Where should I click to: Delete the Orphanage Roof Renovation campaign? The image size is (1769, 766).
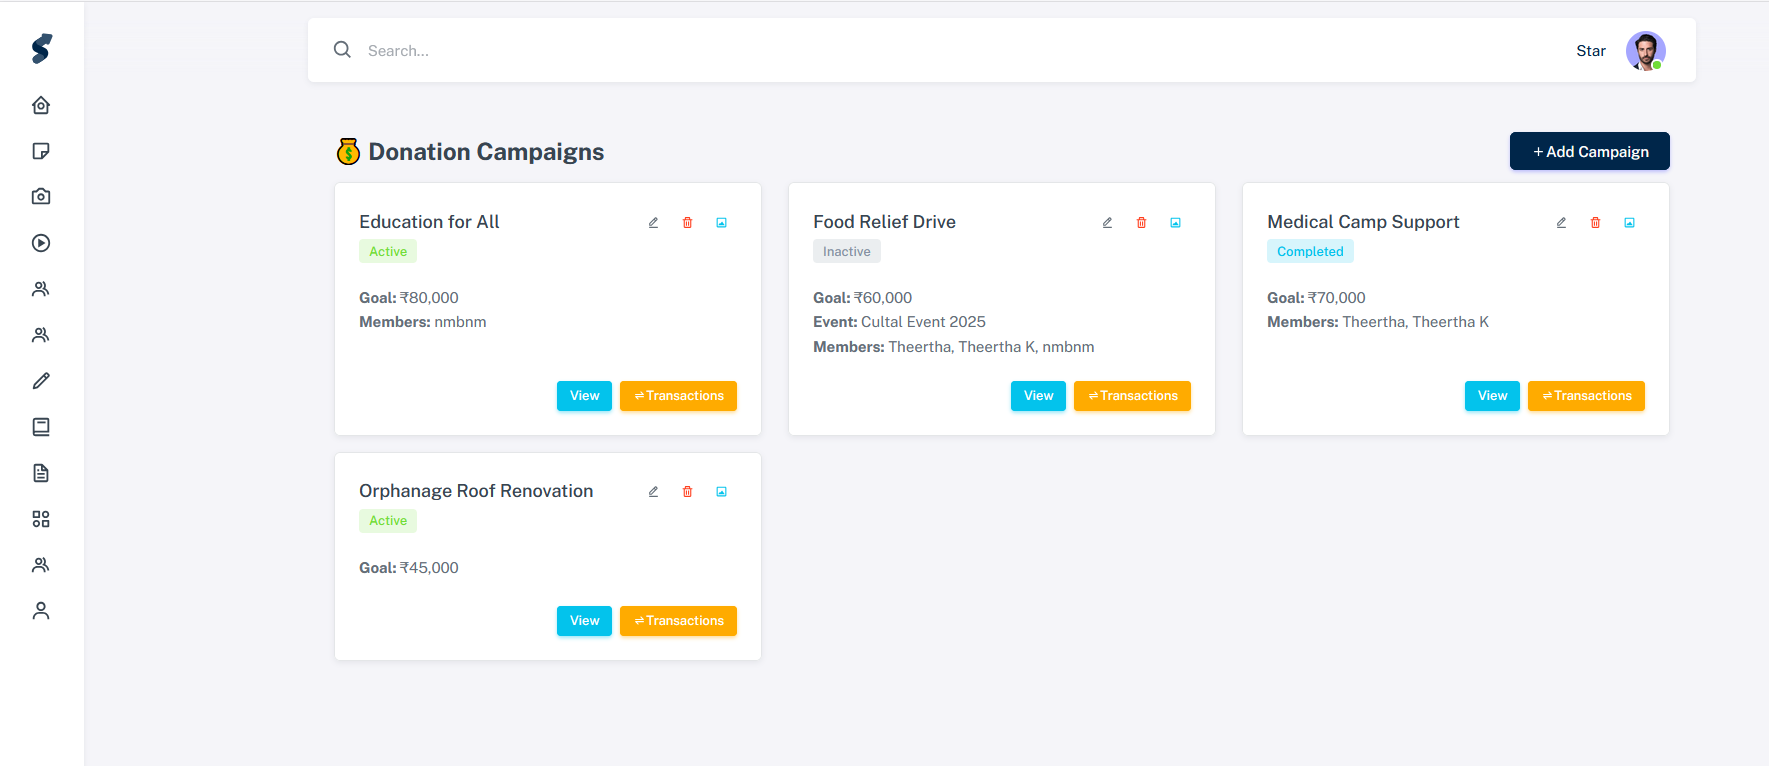click(x=687, y=492)
